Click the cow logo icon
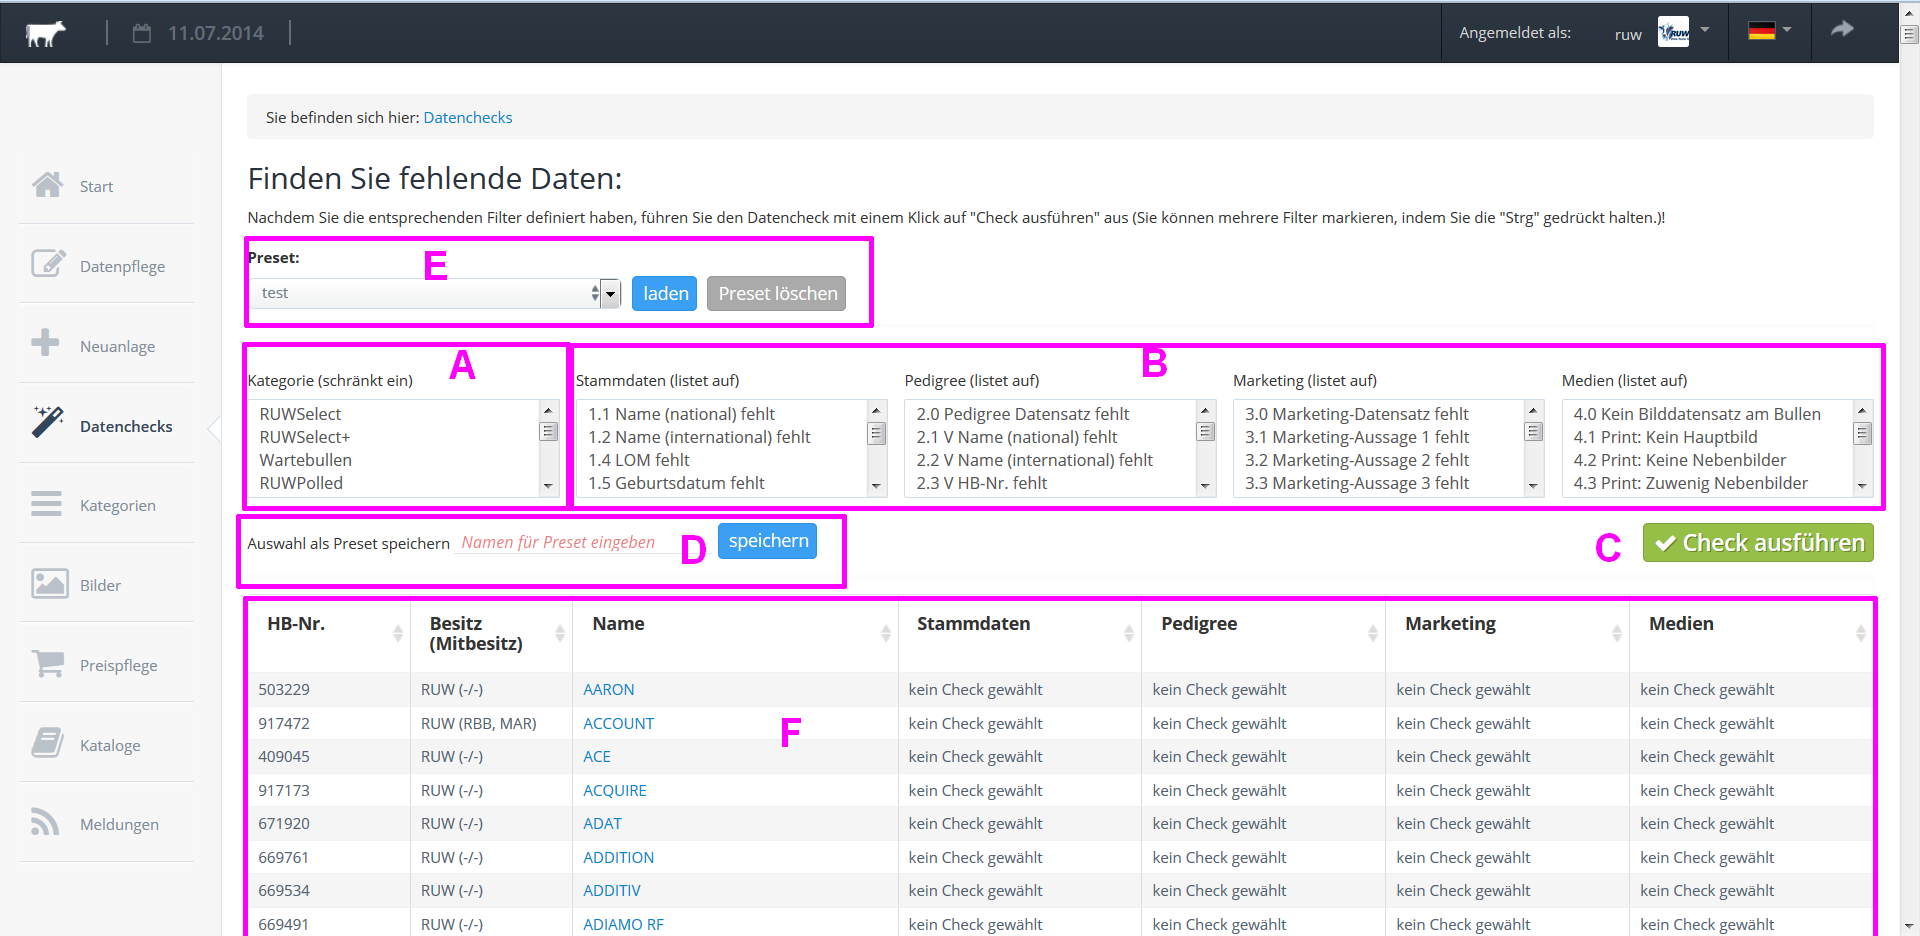 click(x=45, y=33)
